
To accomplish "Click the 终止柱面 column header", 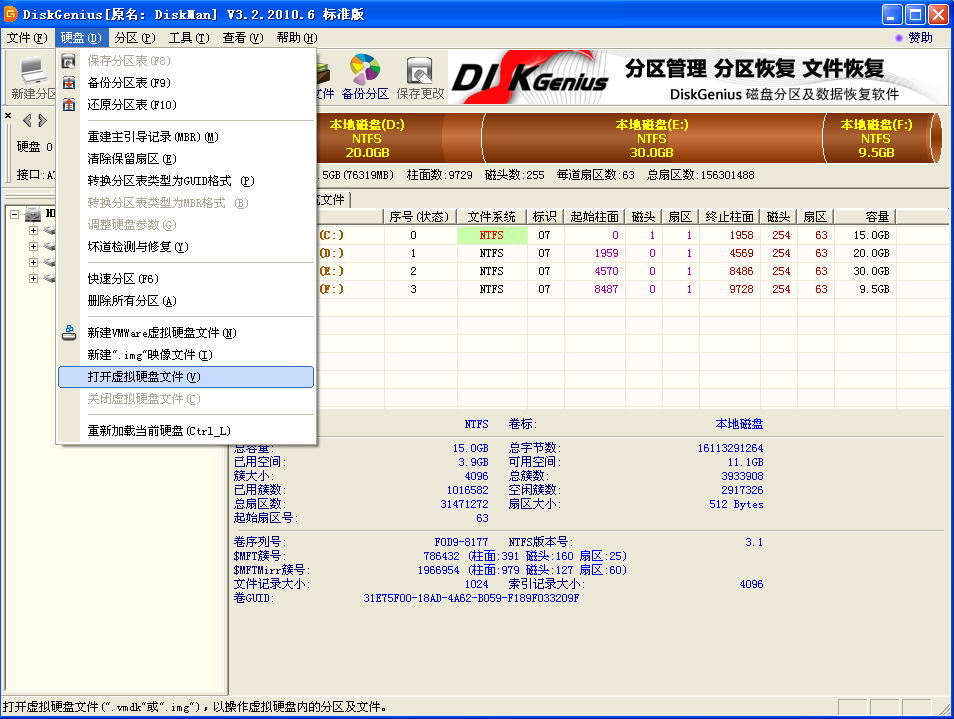I will pos(729,217).
